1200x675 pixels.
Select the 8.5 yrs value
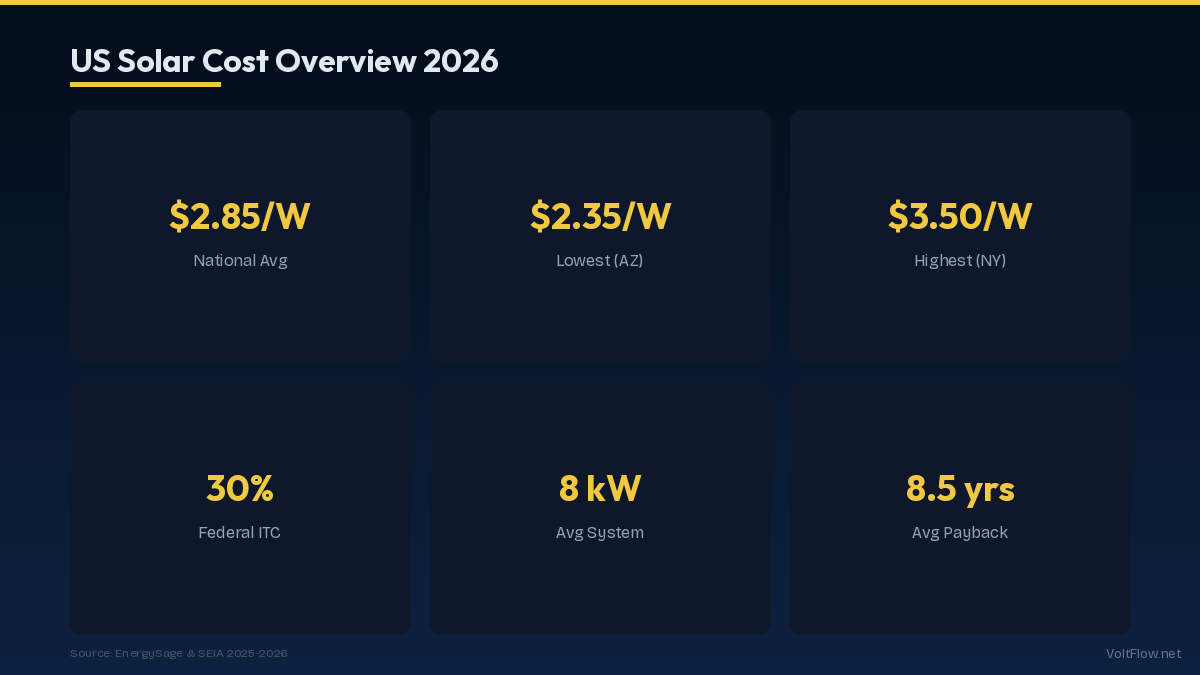[x=960, y=488]
